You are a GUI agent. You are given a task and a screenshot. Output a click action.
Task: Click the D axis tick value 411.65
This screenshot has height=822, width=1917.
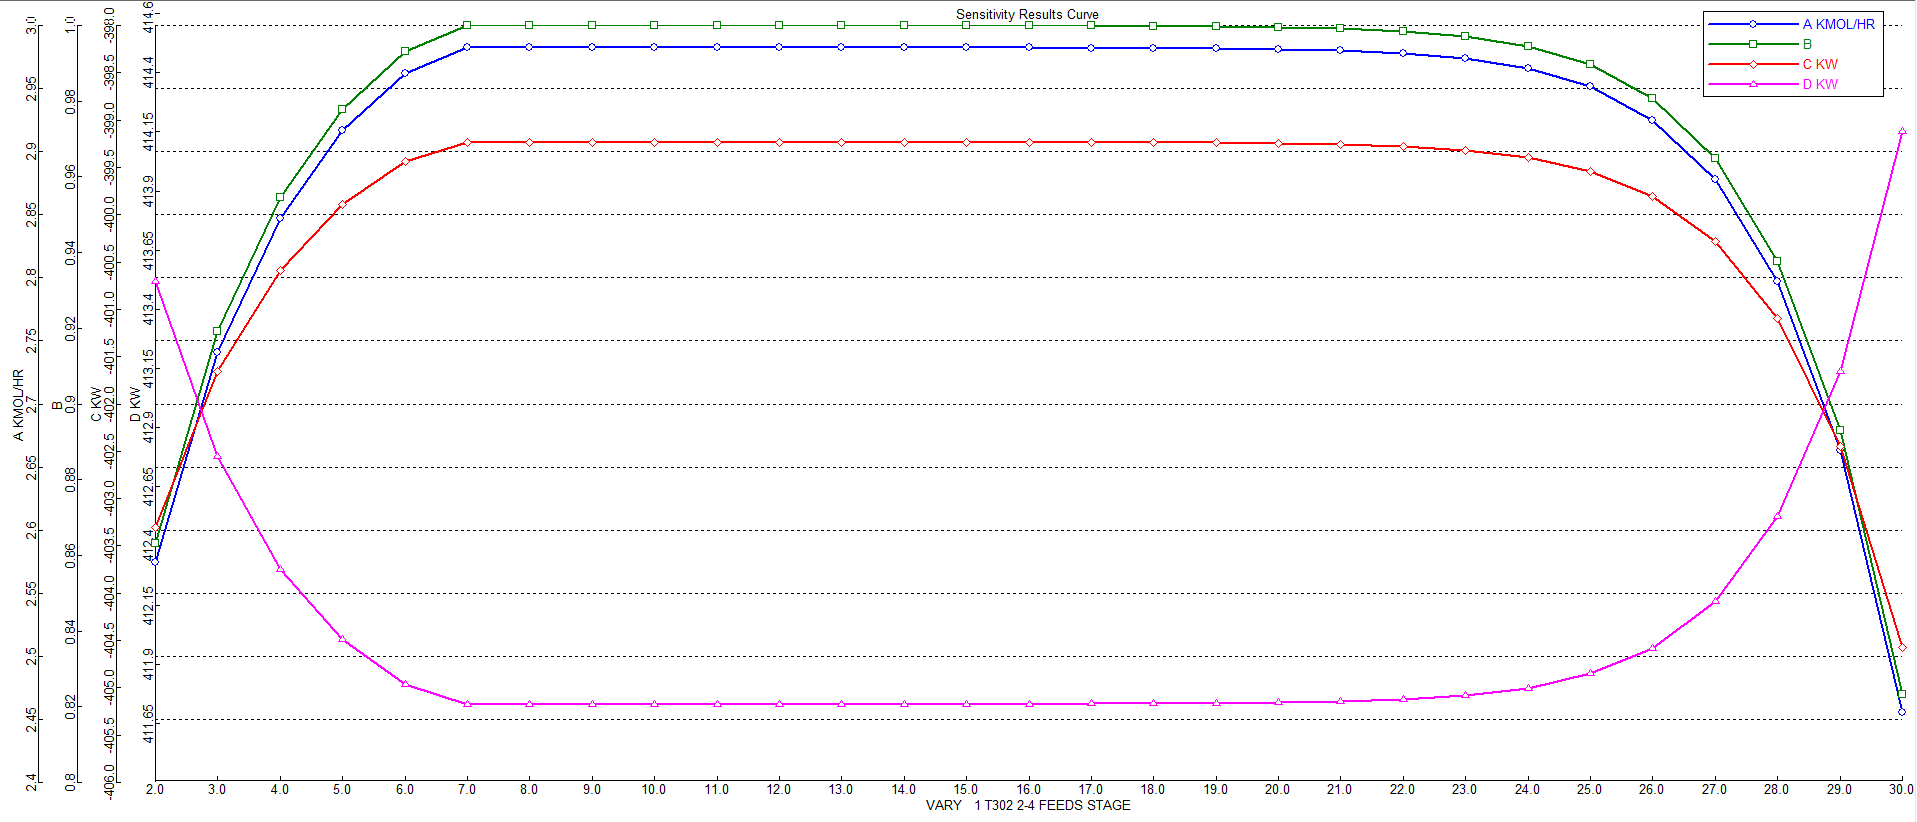tap(148, 724)
